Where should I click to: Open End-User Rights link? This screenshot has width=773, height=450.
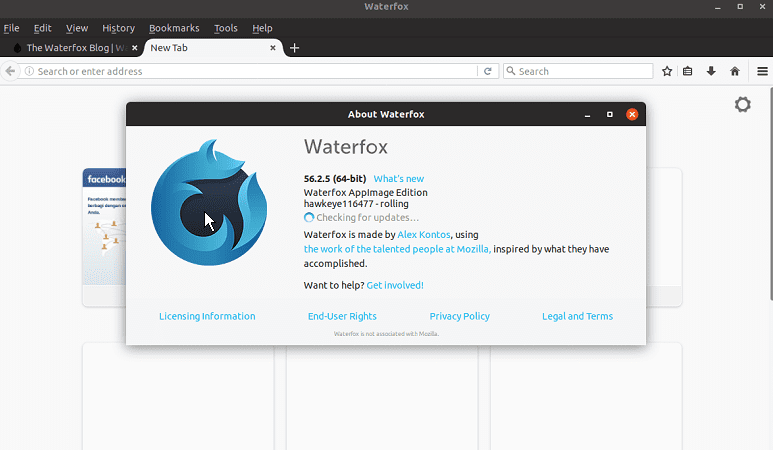coord(342,316)
